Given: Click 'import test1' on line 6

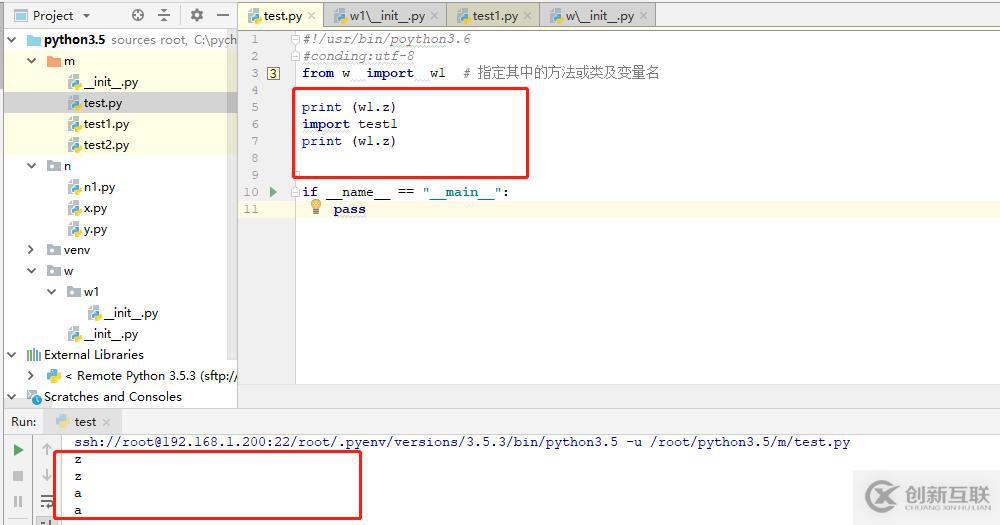Looking at the screenshot, I should [x=349, y=124].
